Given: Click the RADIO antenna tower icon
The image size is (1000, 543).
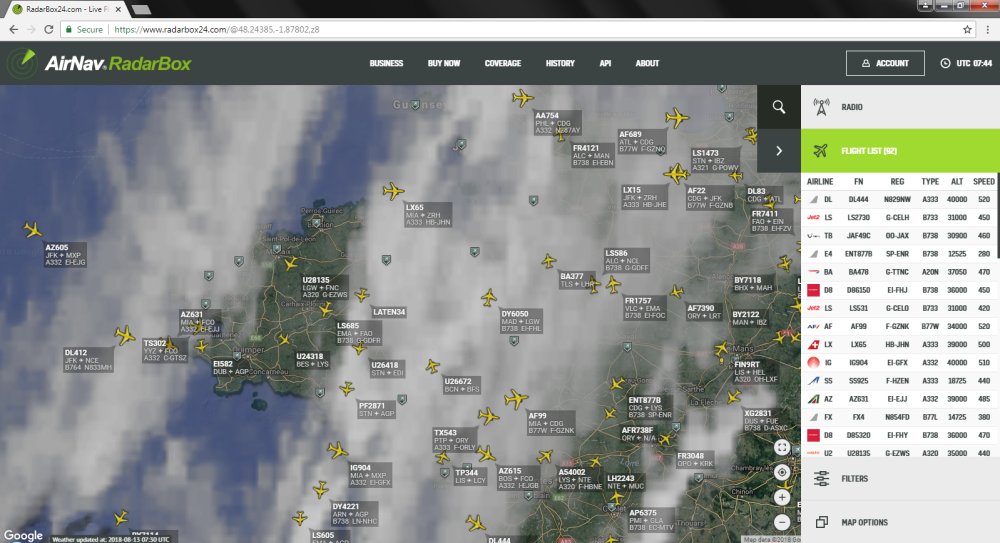Looking at the screenshot, I should (x=821, y=107).
